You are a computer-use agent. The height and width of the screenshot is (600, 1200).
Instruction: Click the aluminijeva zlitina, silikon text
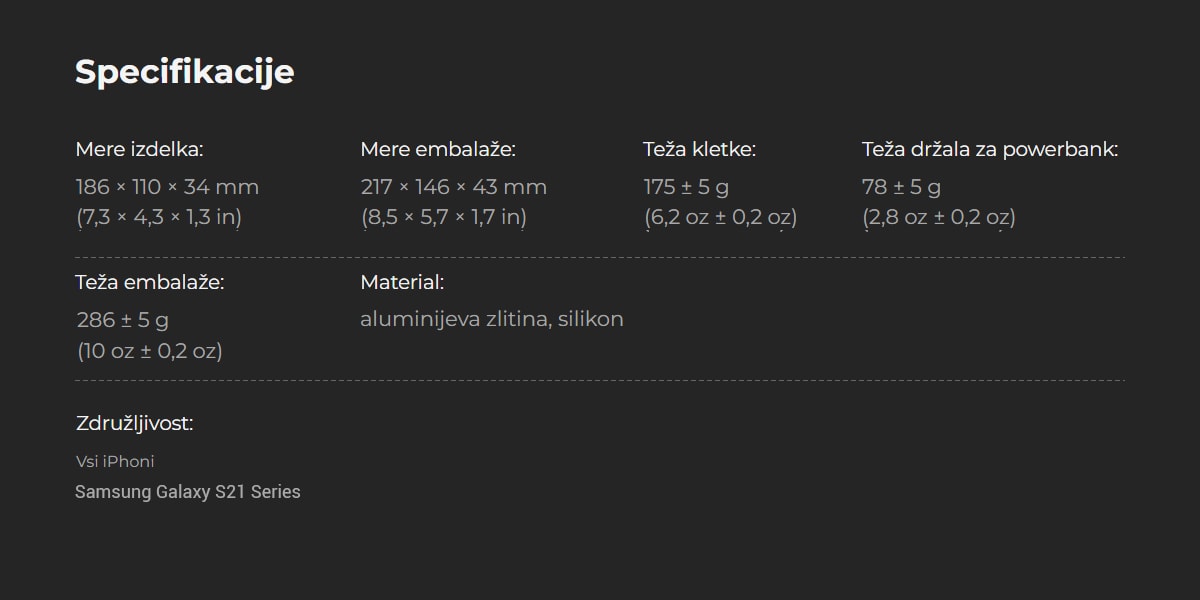pyautogui.click(x=492, y=320)
